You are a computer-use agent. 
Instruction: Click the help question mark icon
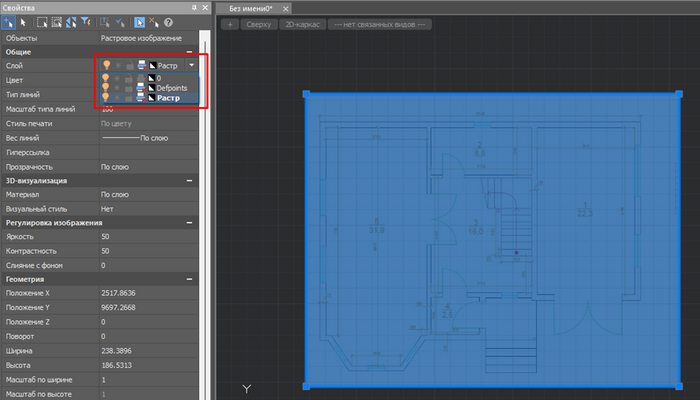click(166, 20)
